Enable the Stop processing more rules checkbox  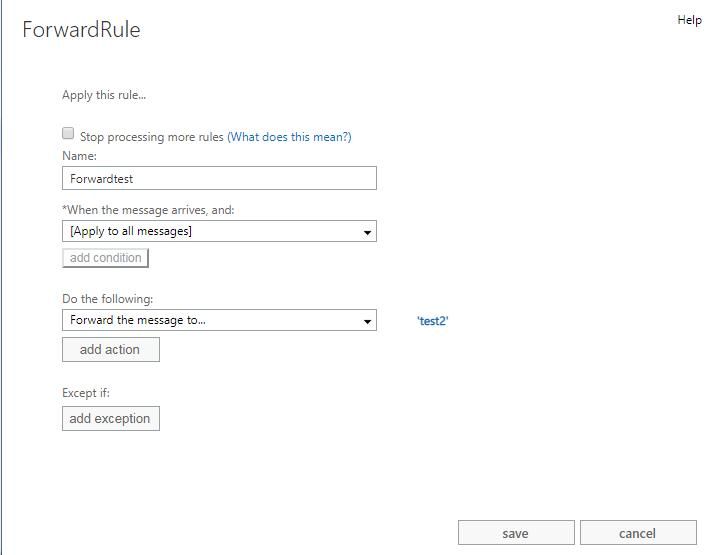click(x=68, y=133)
